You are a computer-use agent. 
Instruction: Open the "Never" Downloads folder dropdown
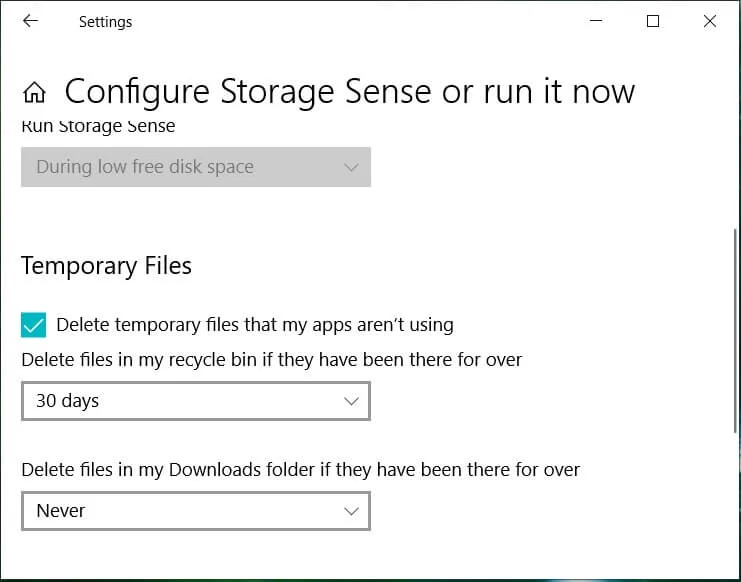coord(195,511)
